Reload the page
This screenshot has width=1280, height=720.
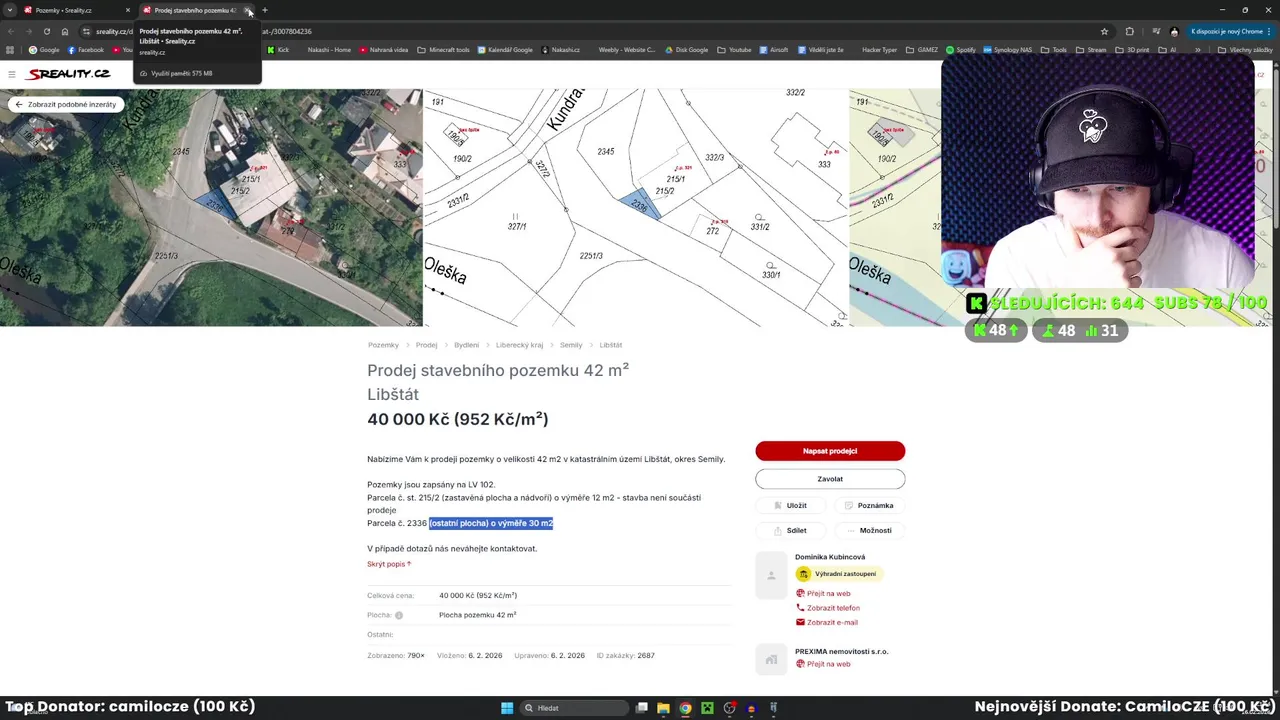tap(46, 31)
